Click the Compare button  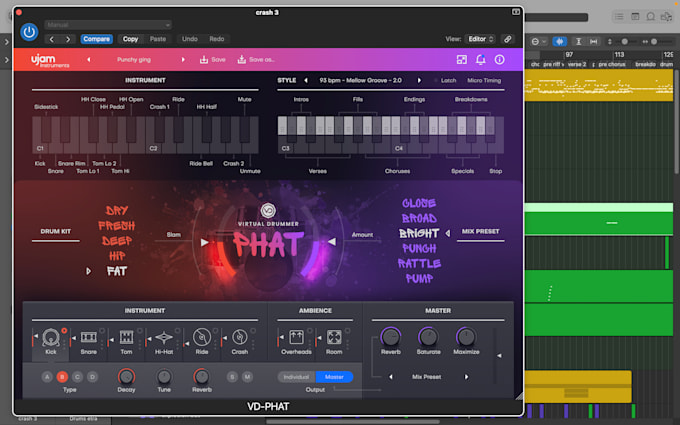[x=96, y=39]
